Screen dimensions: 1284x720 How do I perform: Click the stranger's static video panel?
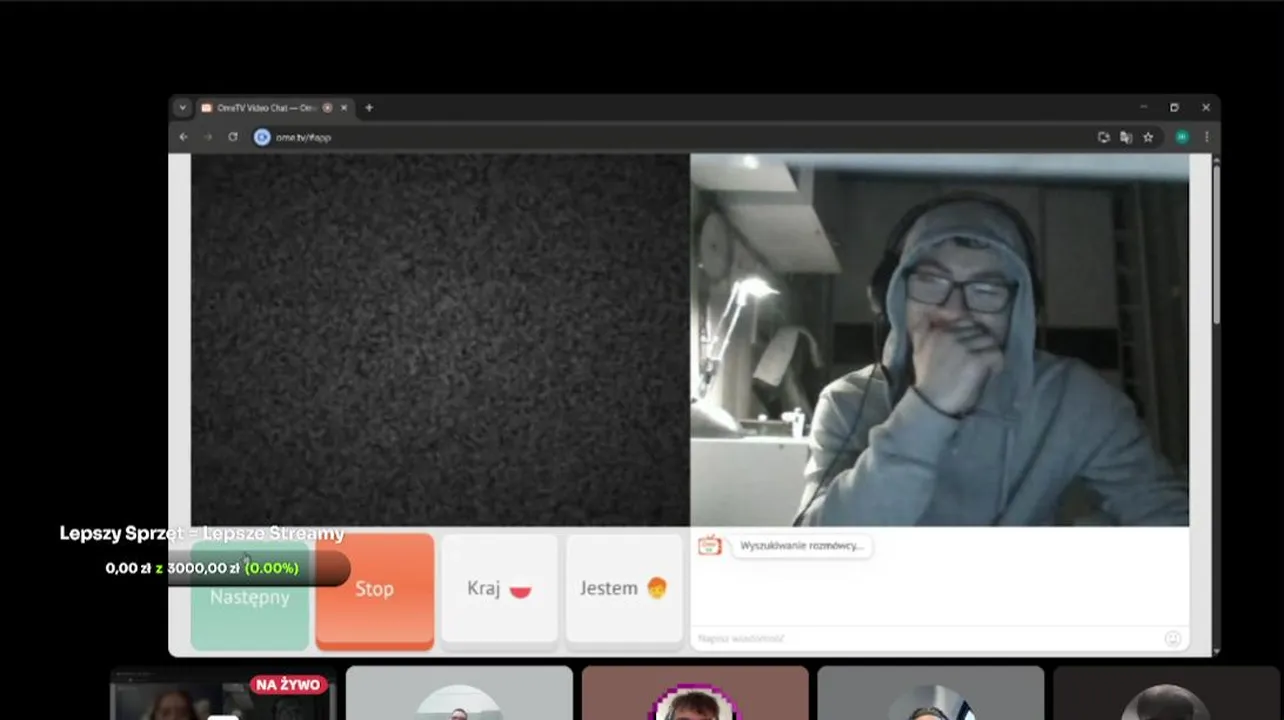coord(440,340)
